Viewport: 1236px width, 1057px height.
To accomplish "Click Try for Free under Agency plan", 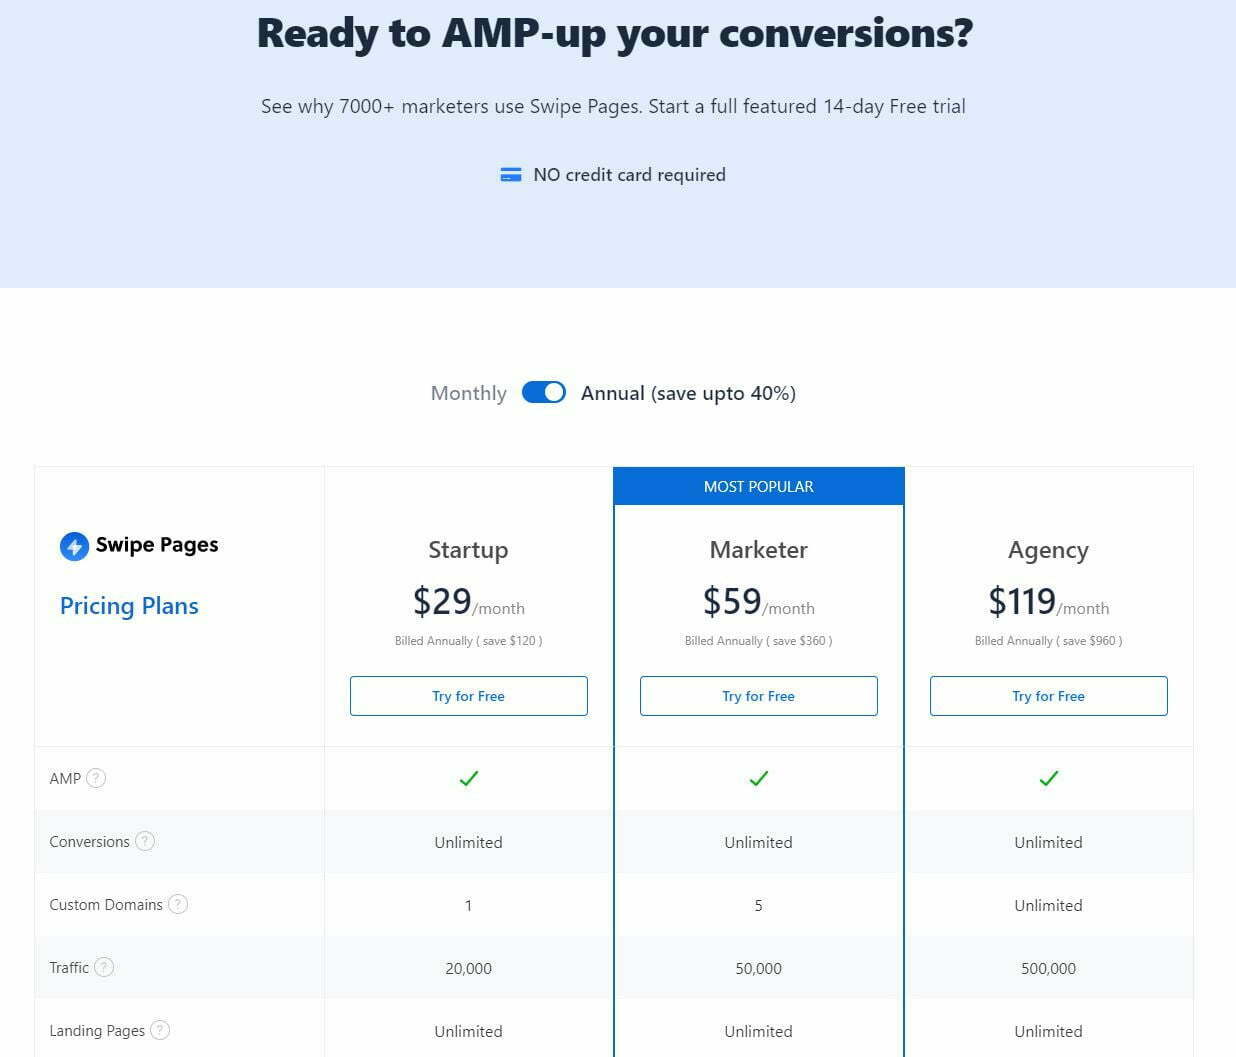I will (1048, 695).
